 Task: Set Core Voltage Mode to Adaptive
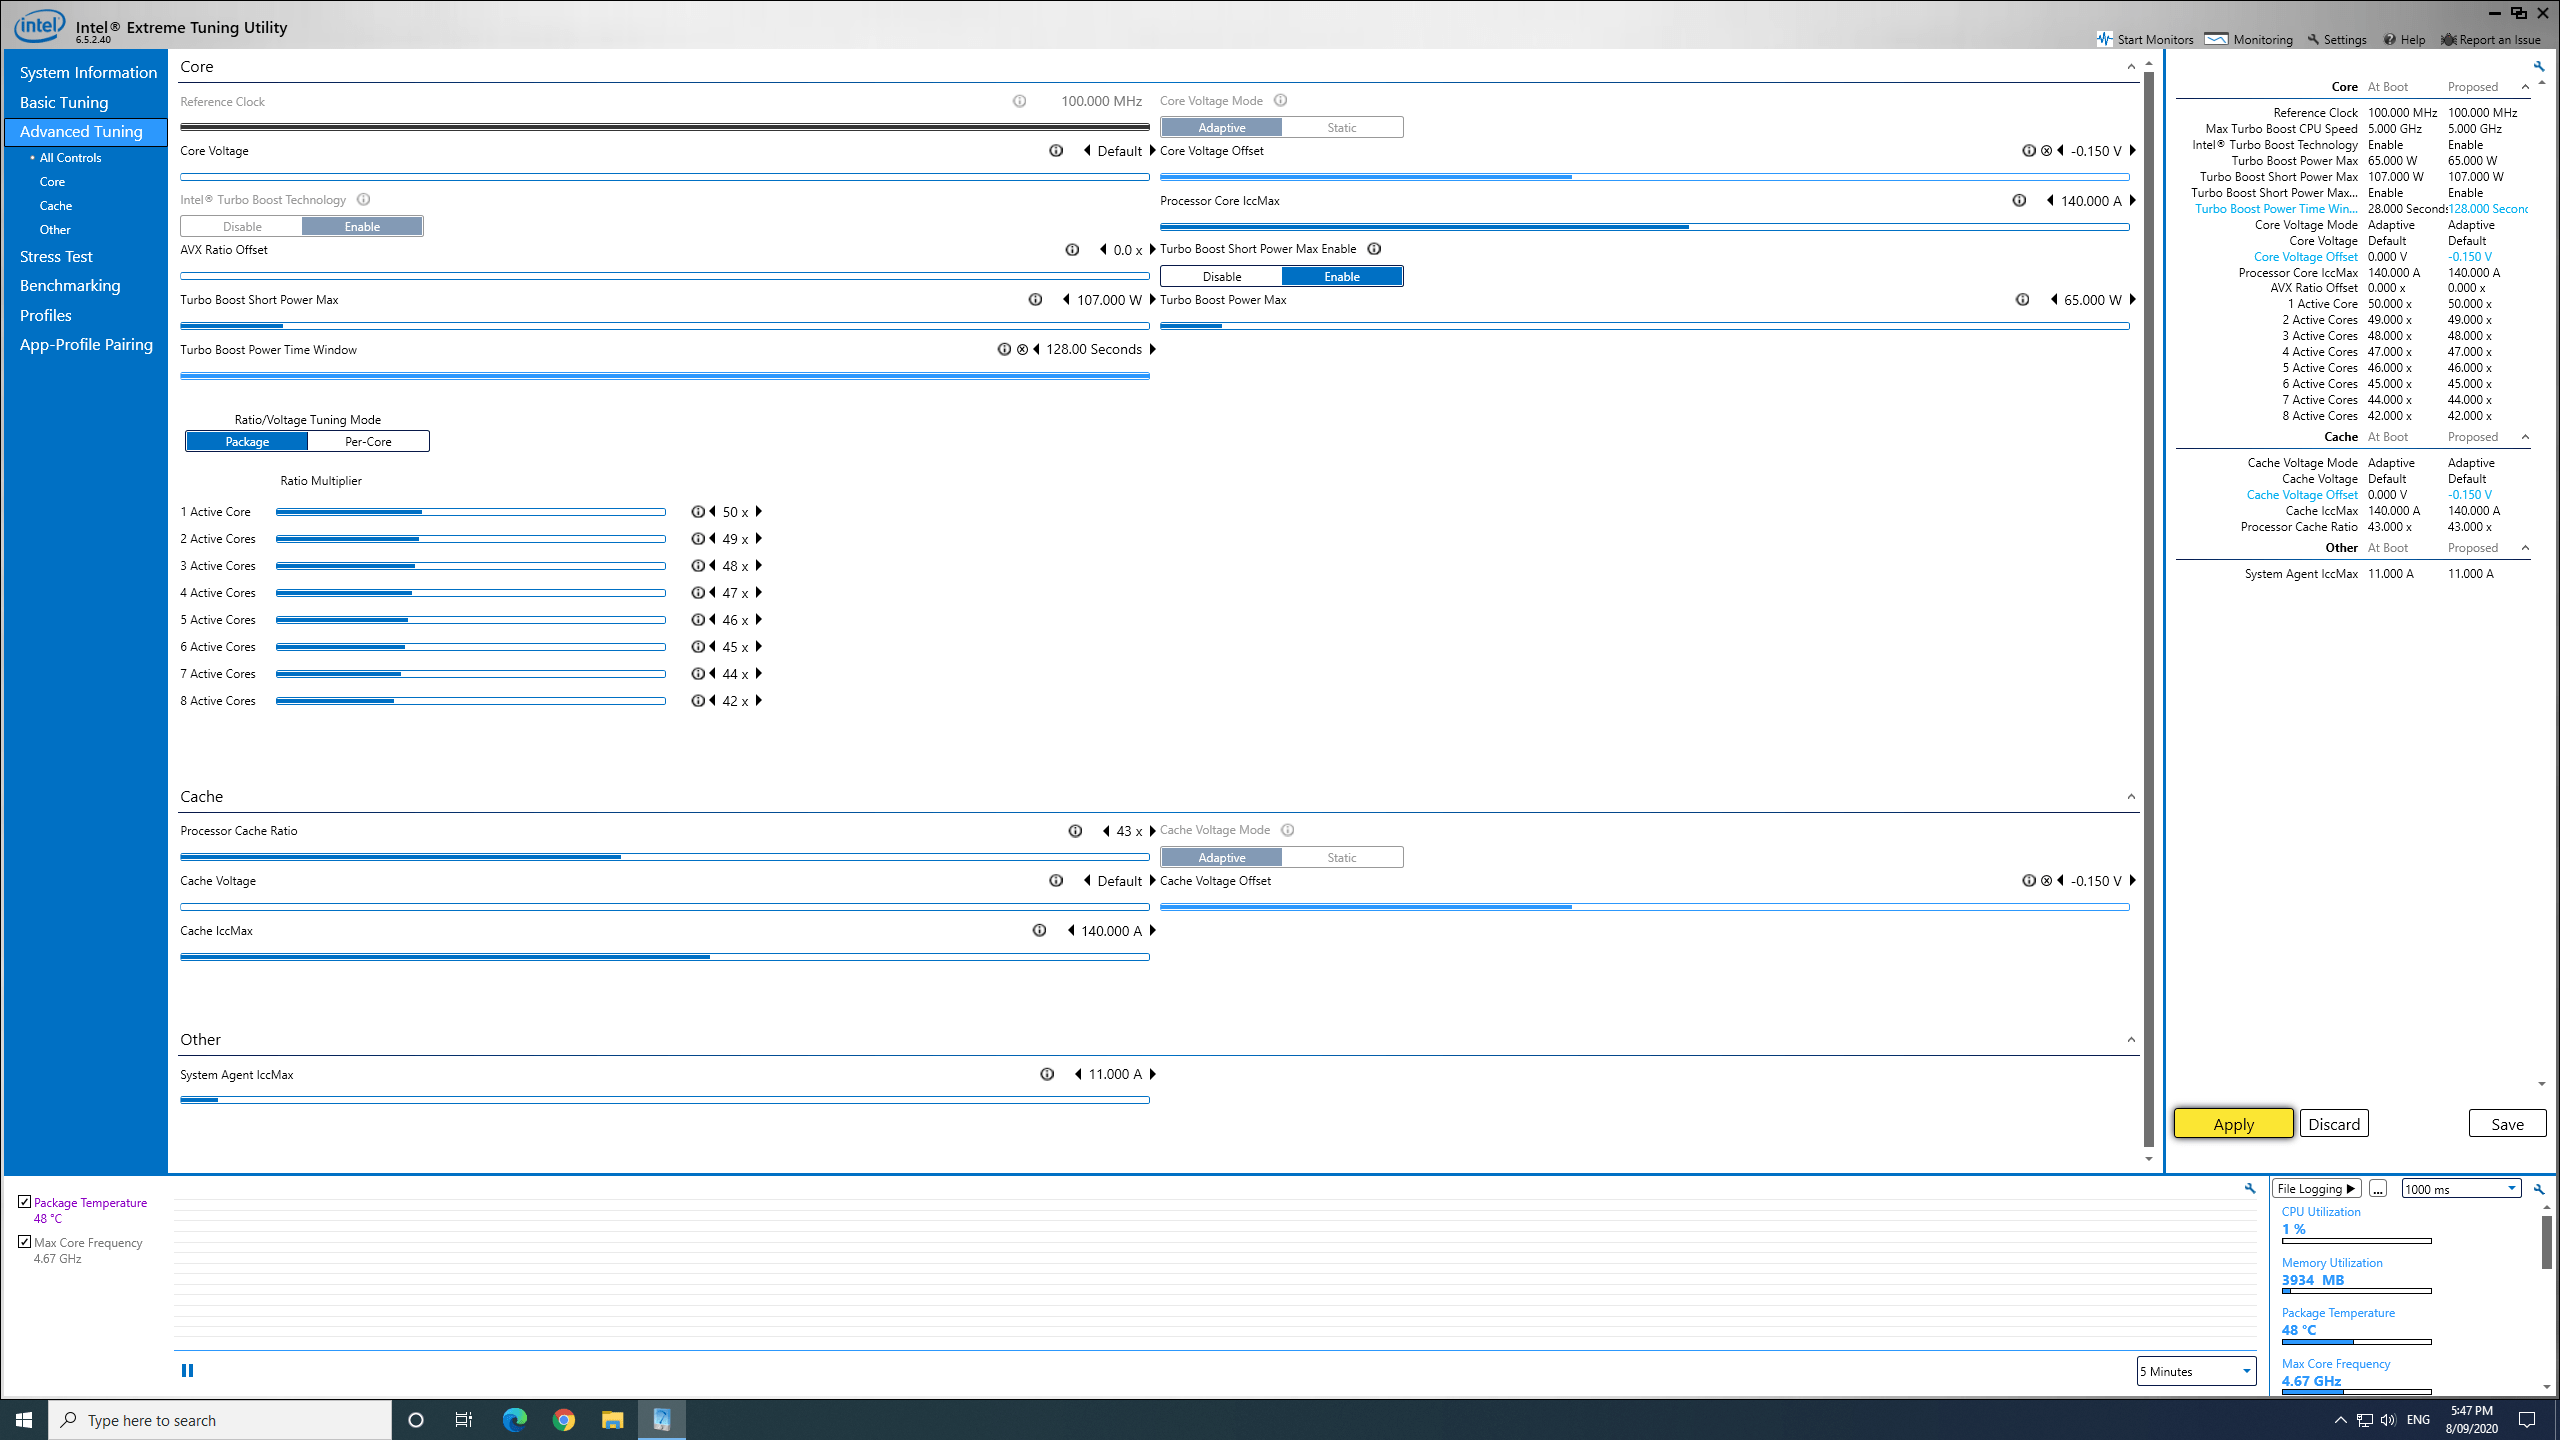click(x=1221, y=128)
